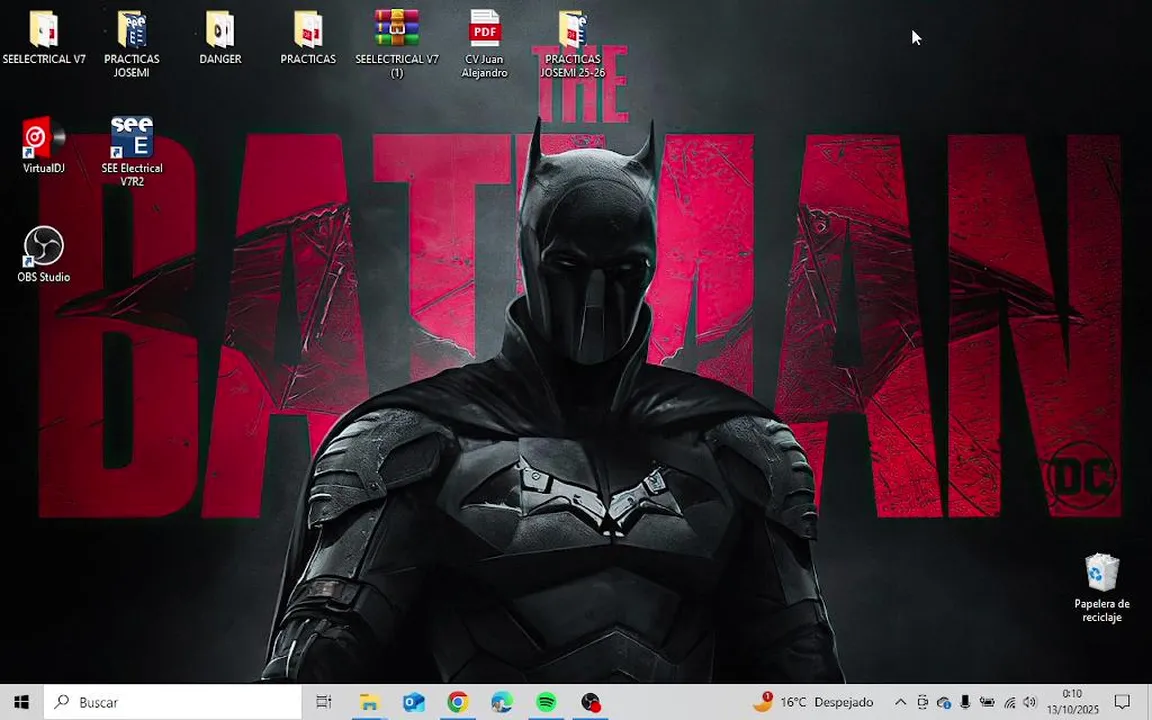Select the SEE Electrical V7R2 shortcut
The height and width of the screenshot is (720, 1152).
(x=132, y=137)
